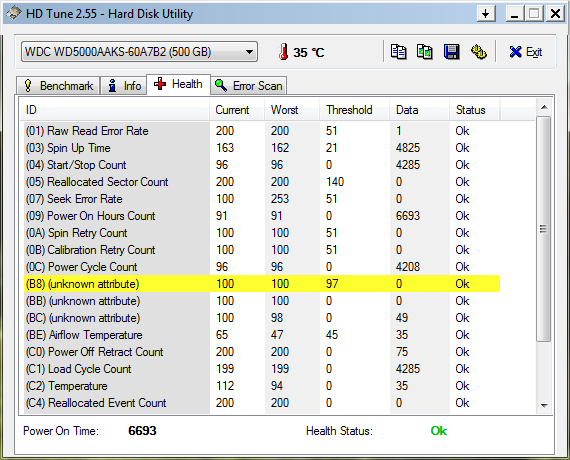Select the Health tab
Screen dimensions: 570x460
178,84
